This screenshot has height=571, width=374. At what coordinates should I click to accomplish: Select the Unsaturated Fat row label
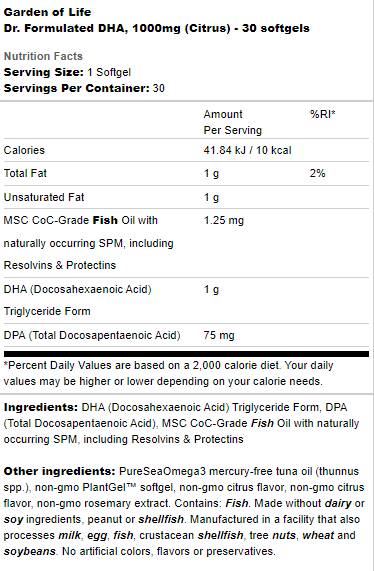click(44, 197)
